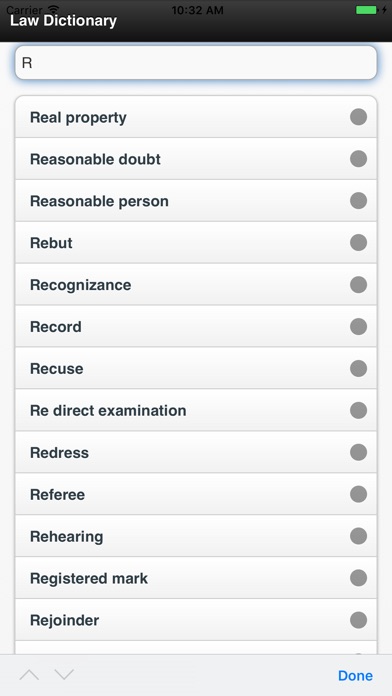Screen dimensions: 392x696
Task: Tap the gray circle next to Rebut
Action: click(x=358, y=243)
